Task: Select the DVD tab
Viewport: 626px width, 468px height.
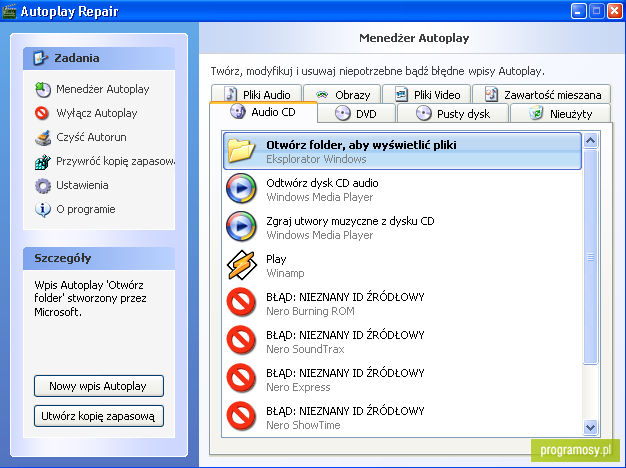Action: [357, 113]
